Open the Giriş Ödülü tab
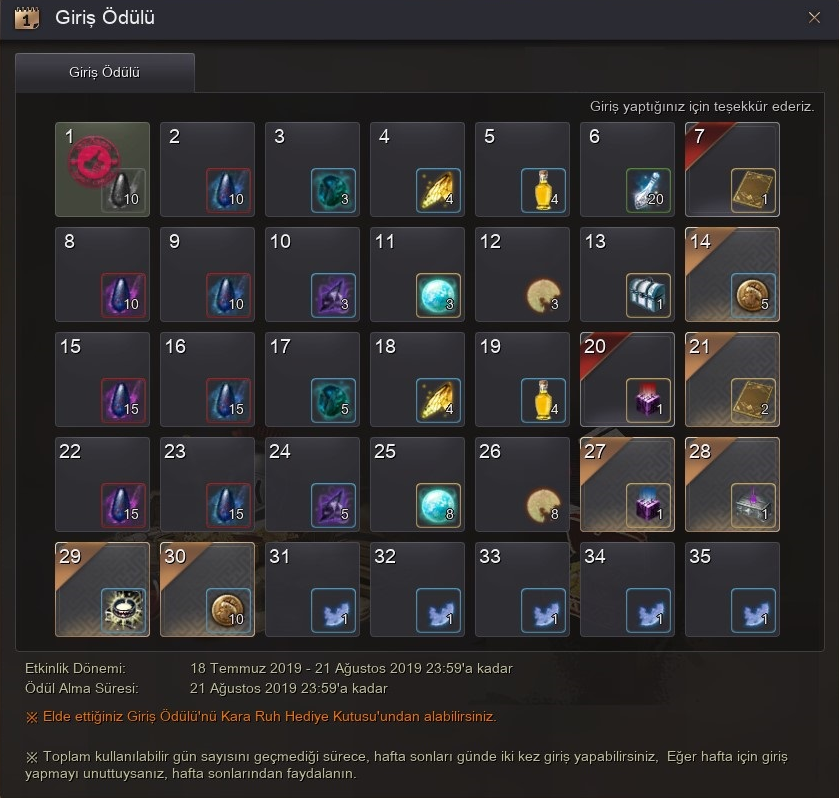The height and width of the screenshot is (798, 839). coord(104,72)
